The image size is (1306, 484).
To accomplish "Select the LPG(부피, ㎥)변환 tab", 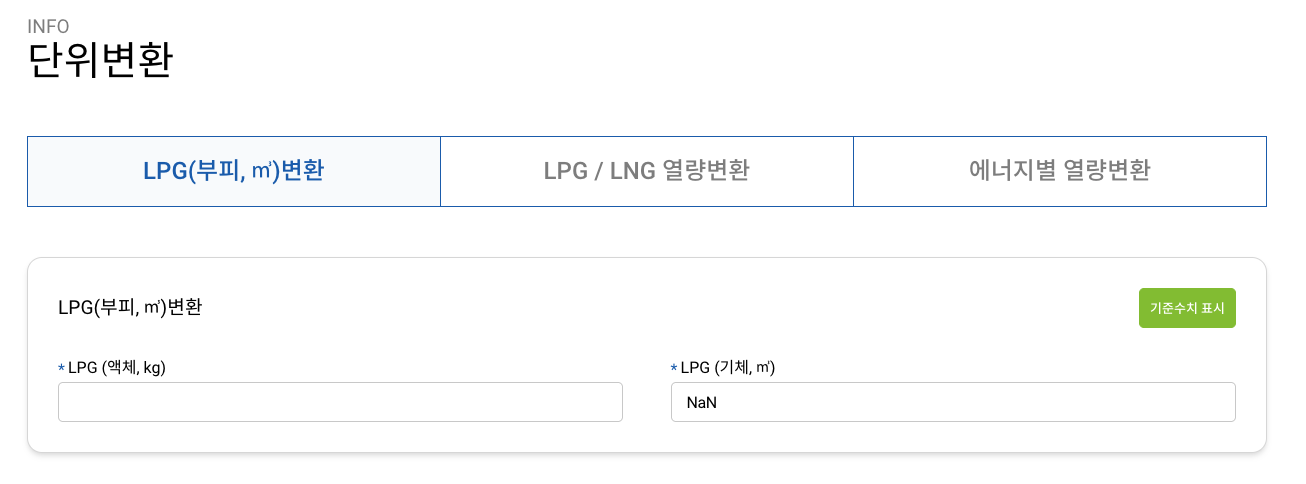I will tap(233, 171).
